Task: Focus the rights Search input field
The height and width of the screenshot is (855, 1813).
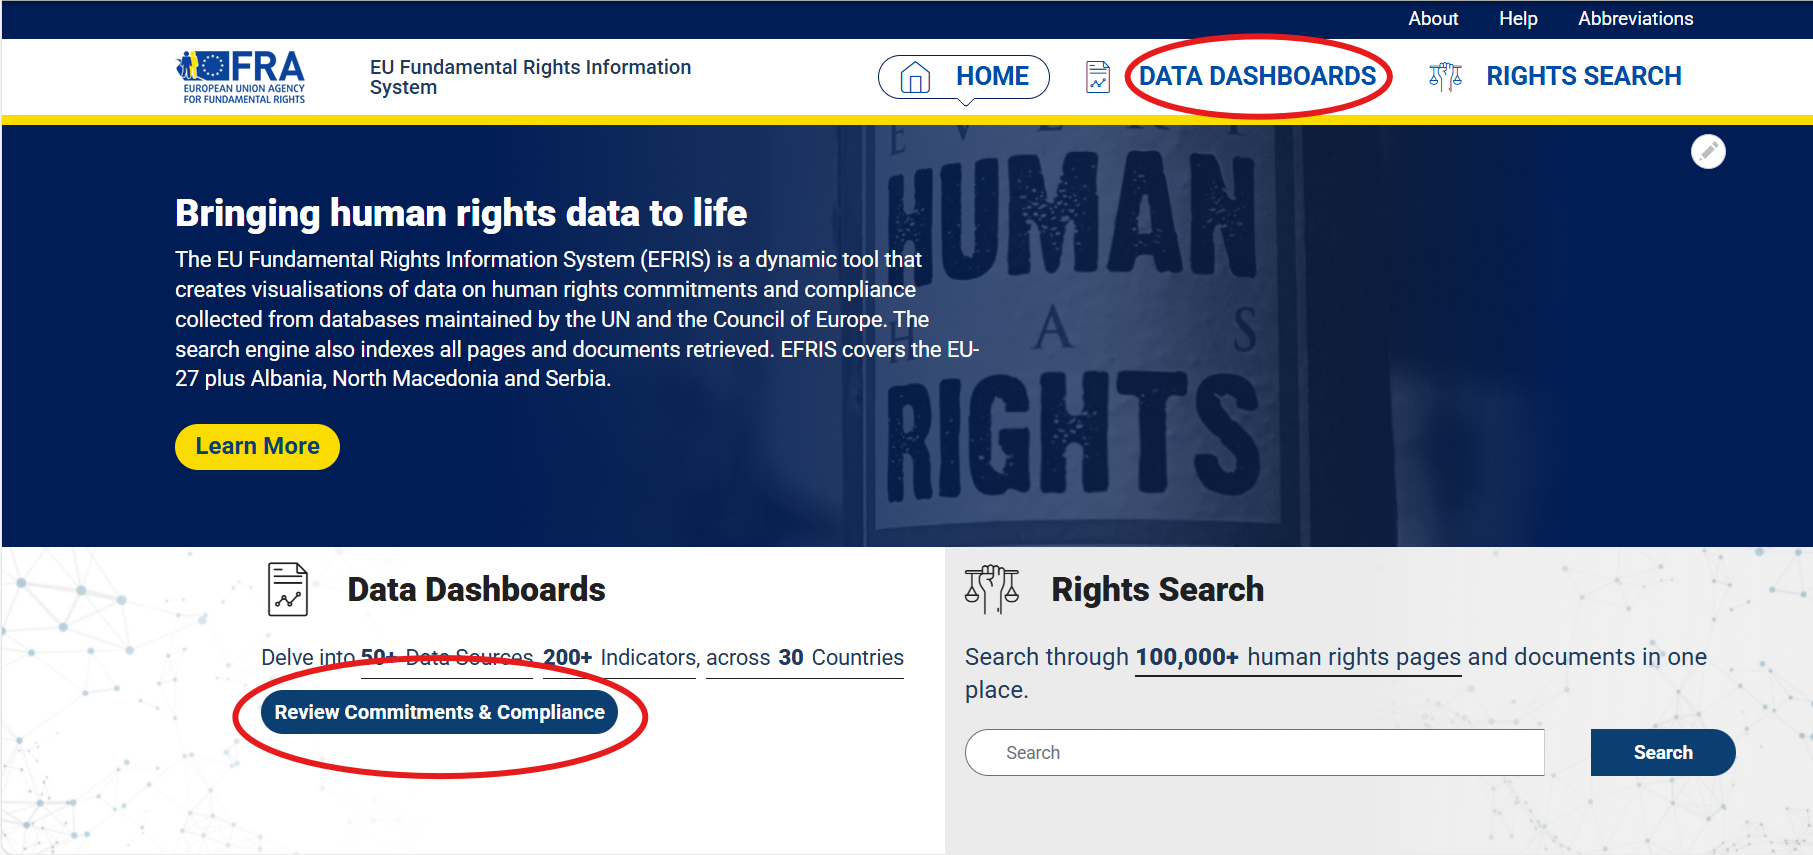Action: coord(1254,753)
